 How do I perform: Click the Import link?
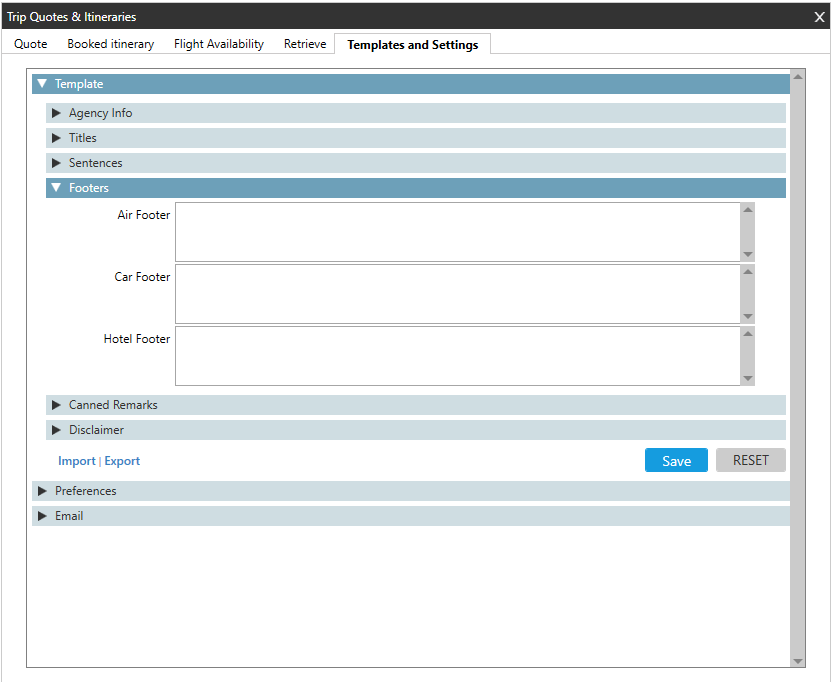tap(77, 461)
